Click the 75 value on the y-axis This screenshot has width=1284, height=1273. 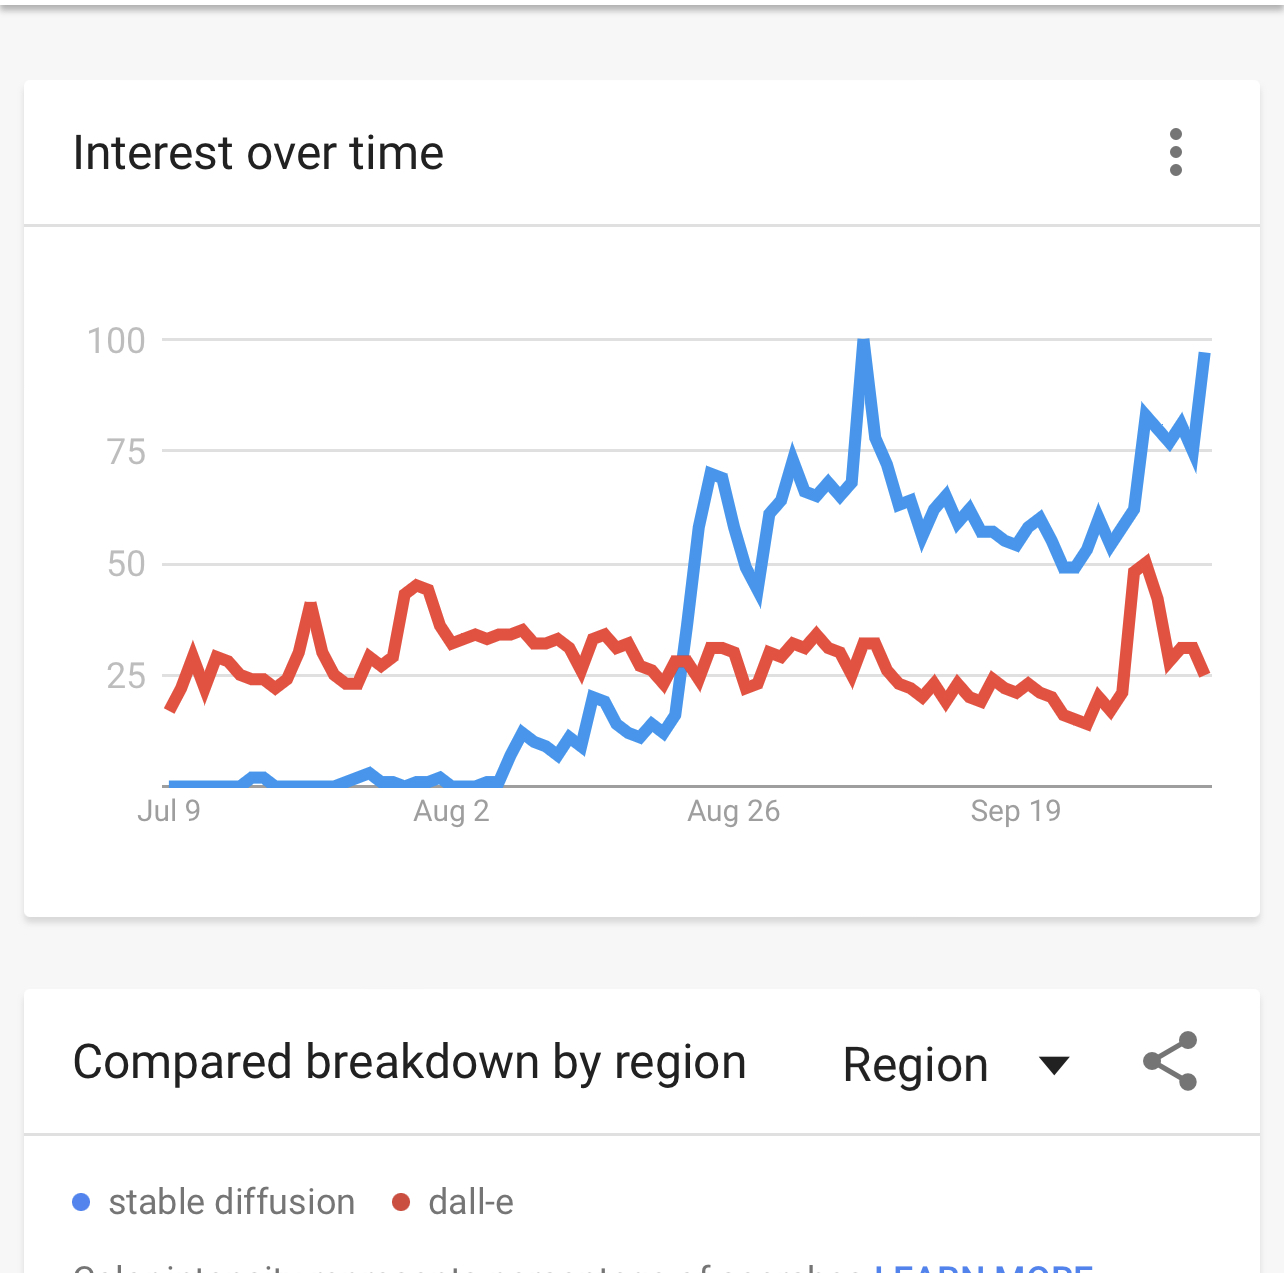tap(127, 452)
